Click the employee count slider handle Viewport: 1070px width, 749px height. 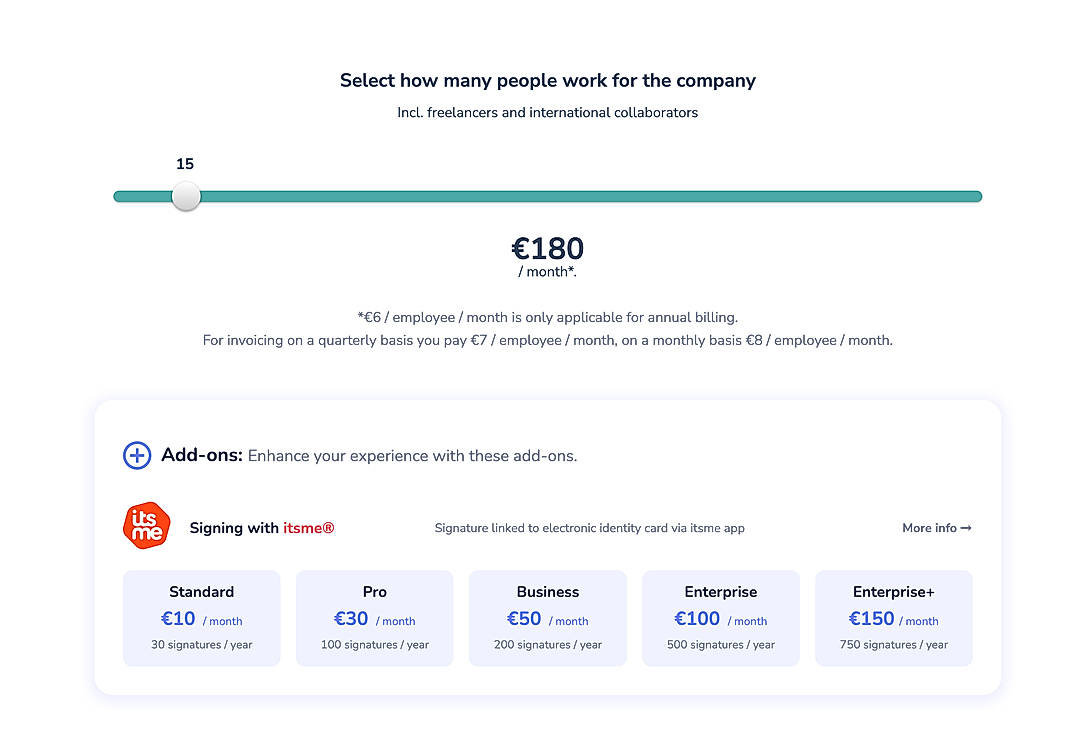(x=185, y=197)
